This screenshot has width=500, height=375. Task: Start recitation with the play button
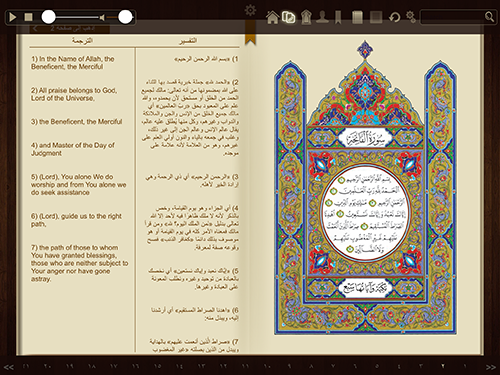[x=13, y=17]
